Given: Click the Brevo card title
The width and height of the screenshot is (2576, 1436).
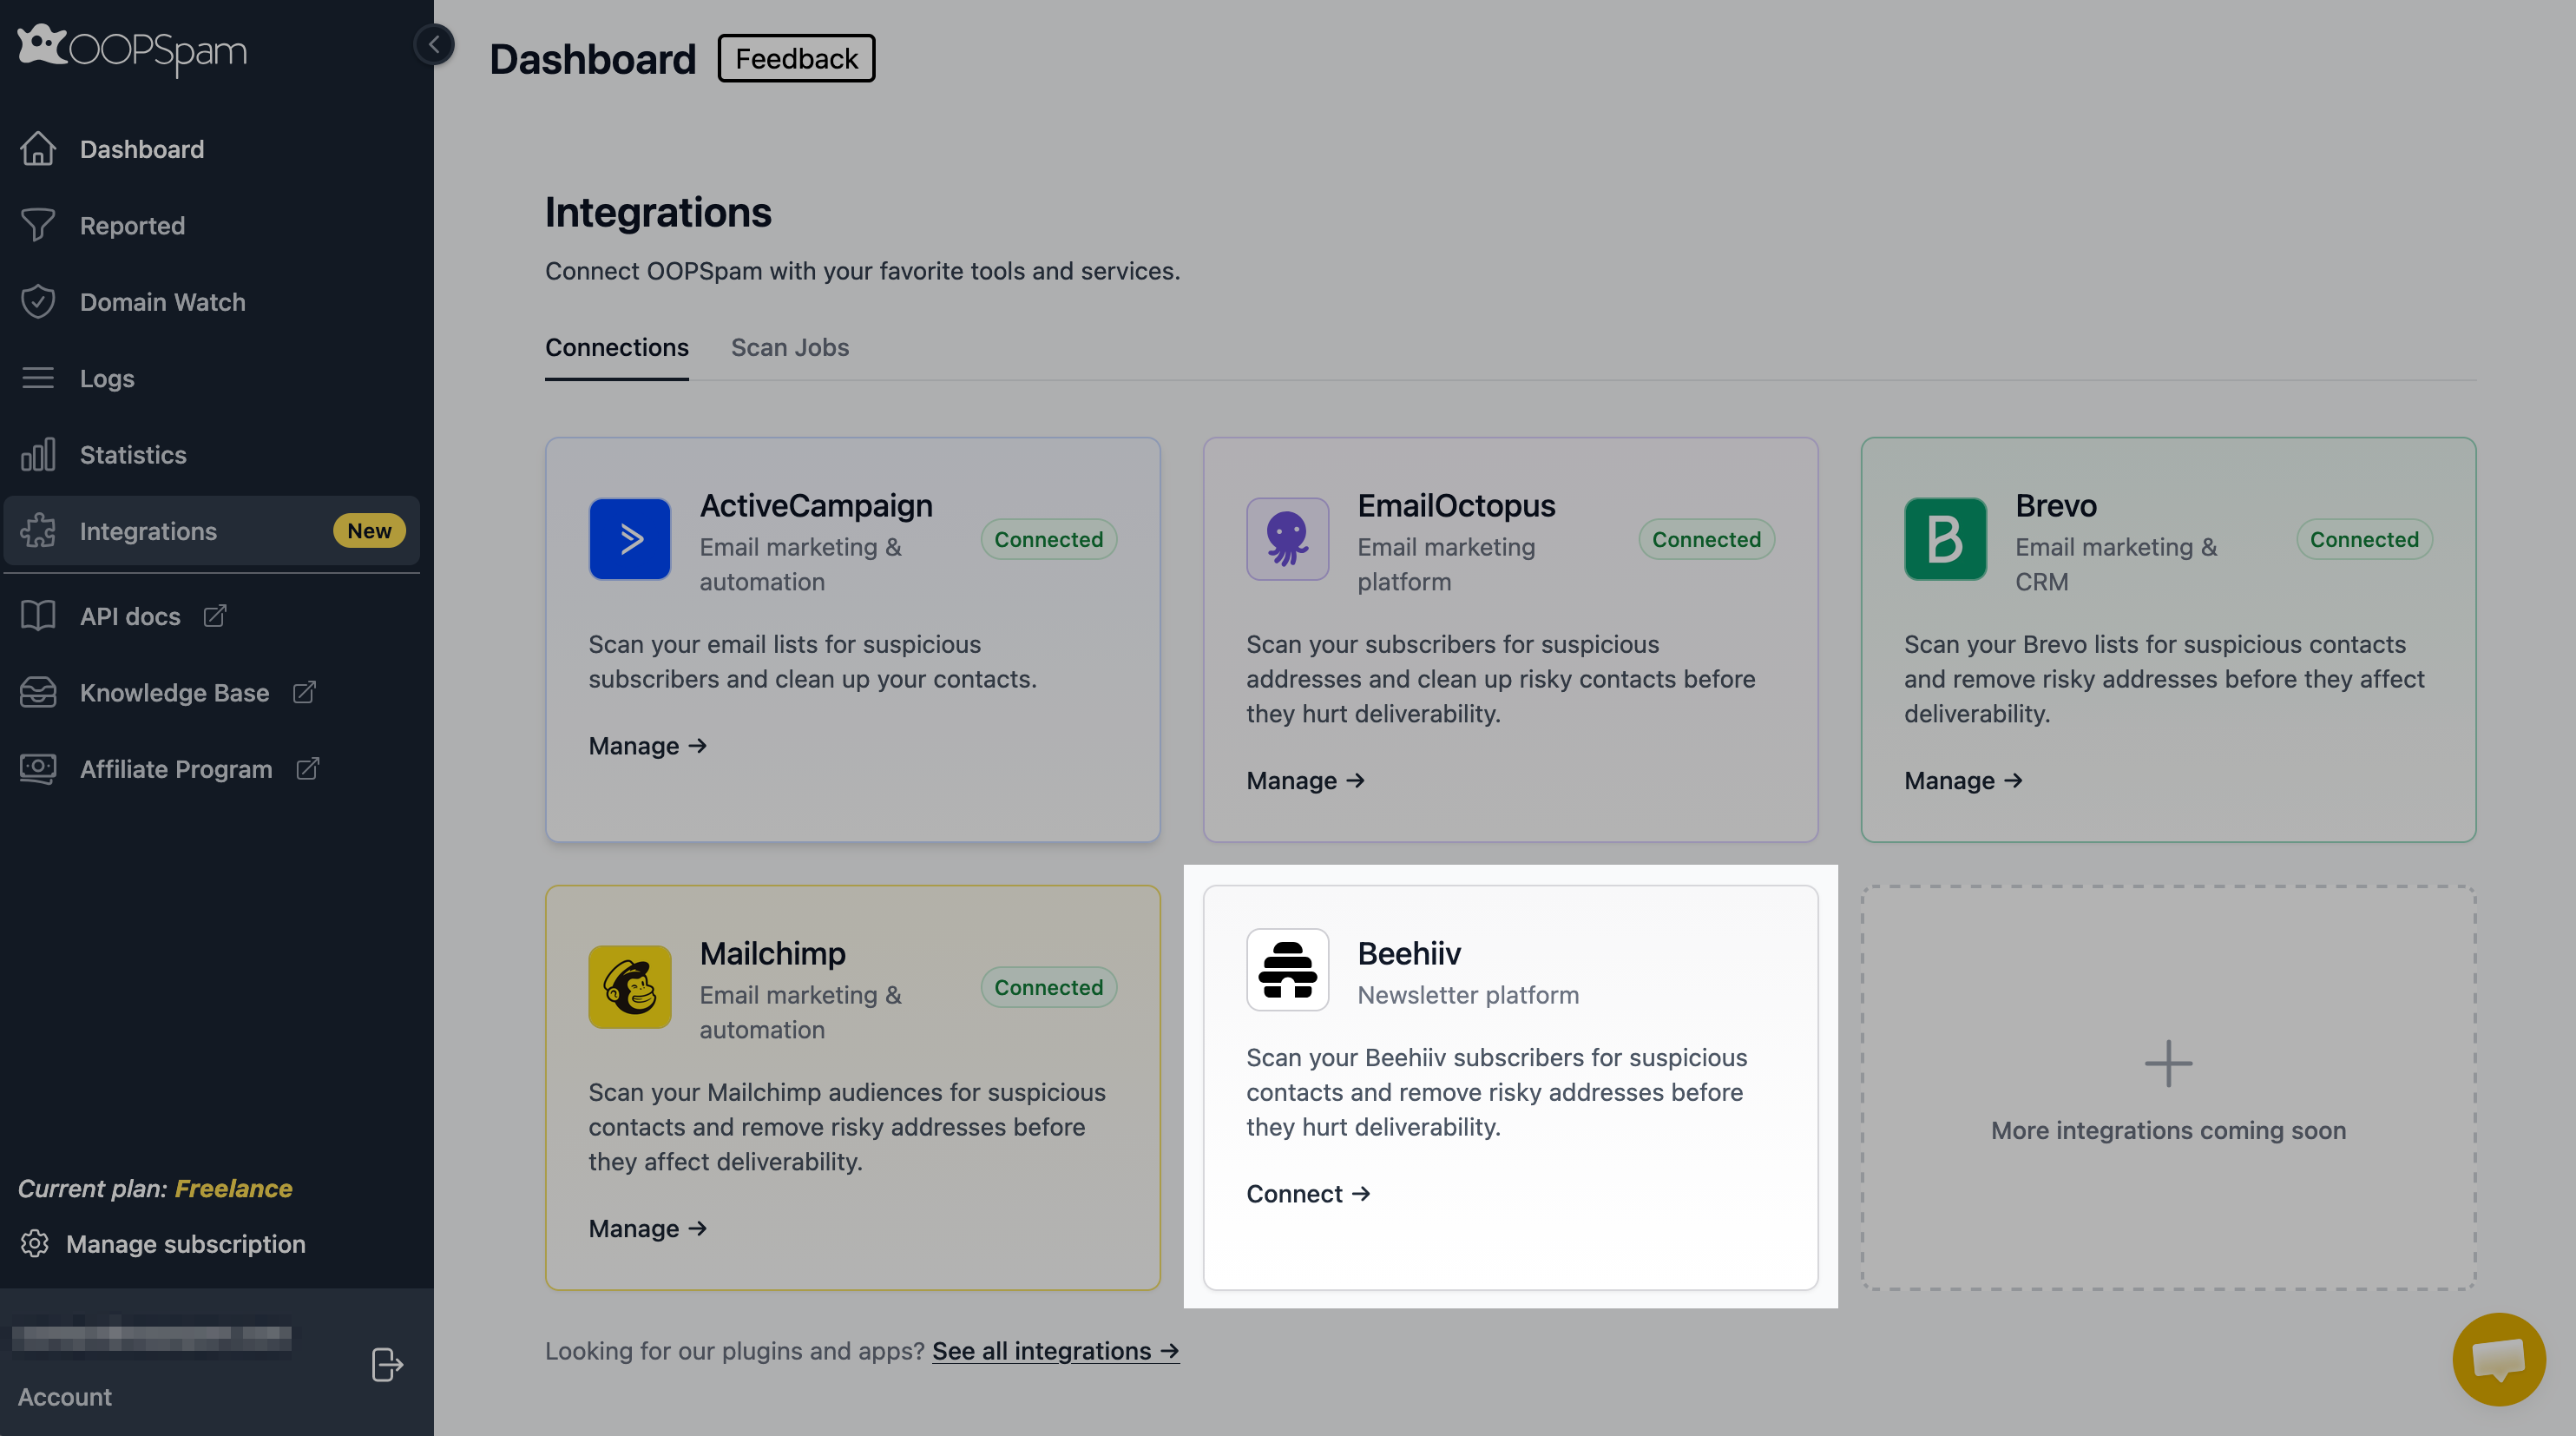Looking at the screenshot, I should tap(2055, 505).
